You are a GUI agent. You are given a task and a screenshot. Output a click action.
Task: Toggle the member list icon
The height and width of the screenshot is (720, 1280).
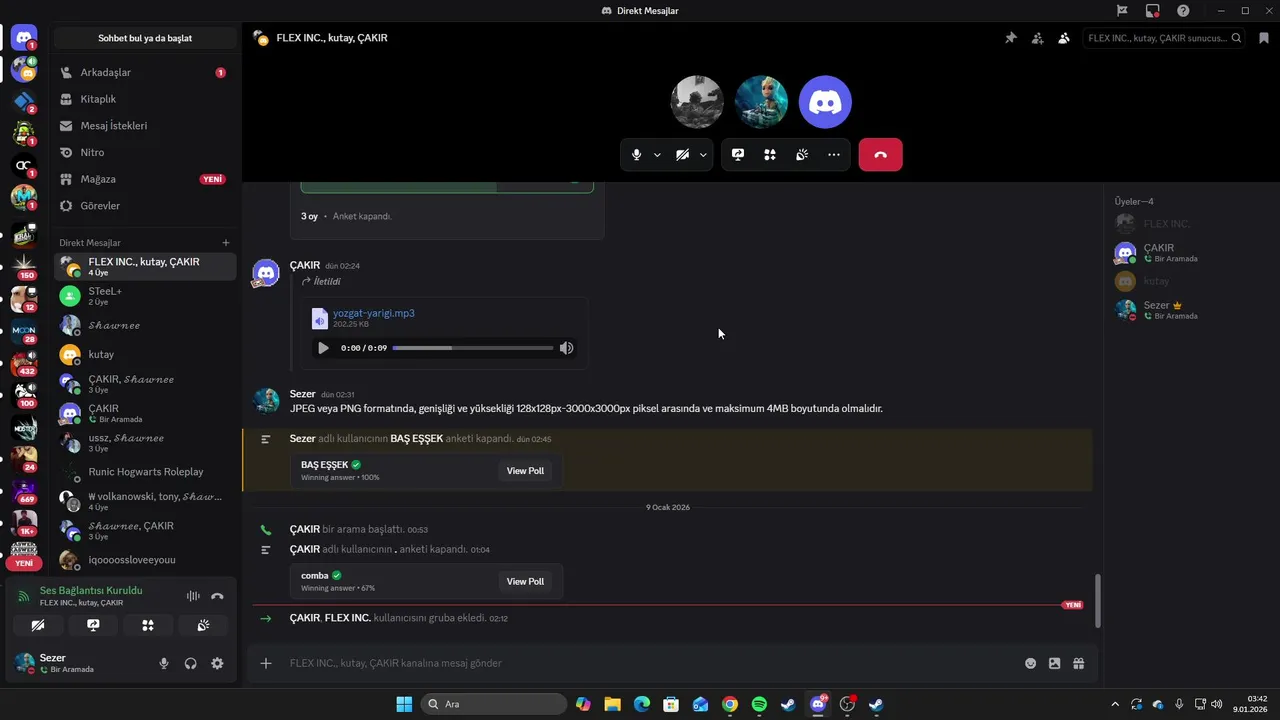pos(1063,38)
